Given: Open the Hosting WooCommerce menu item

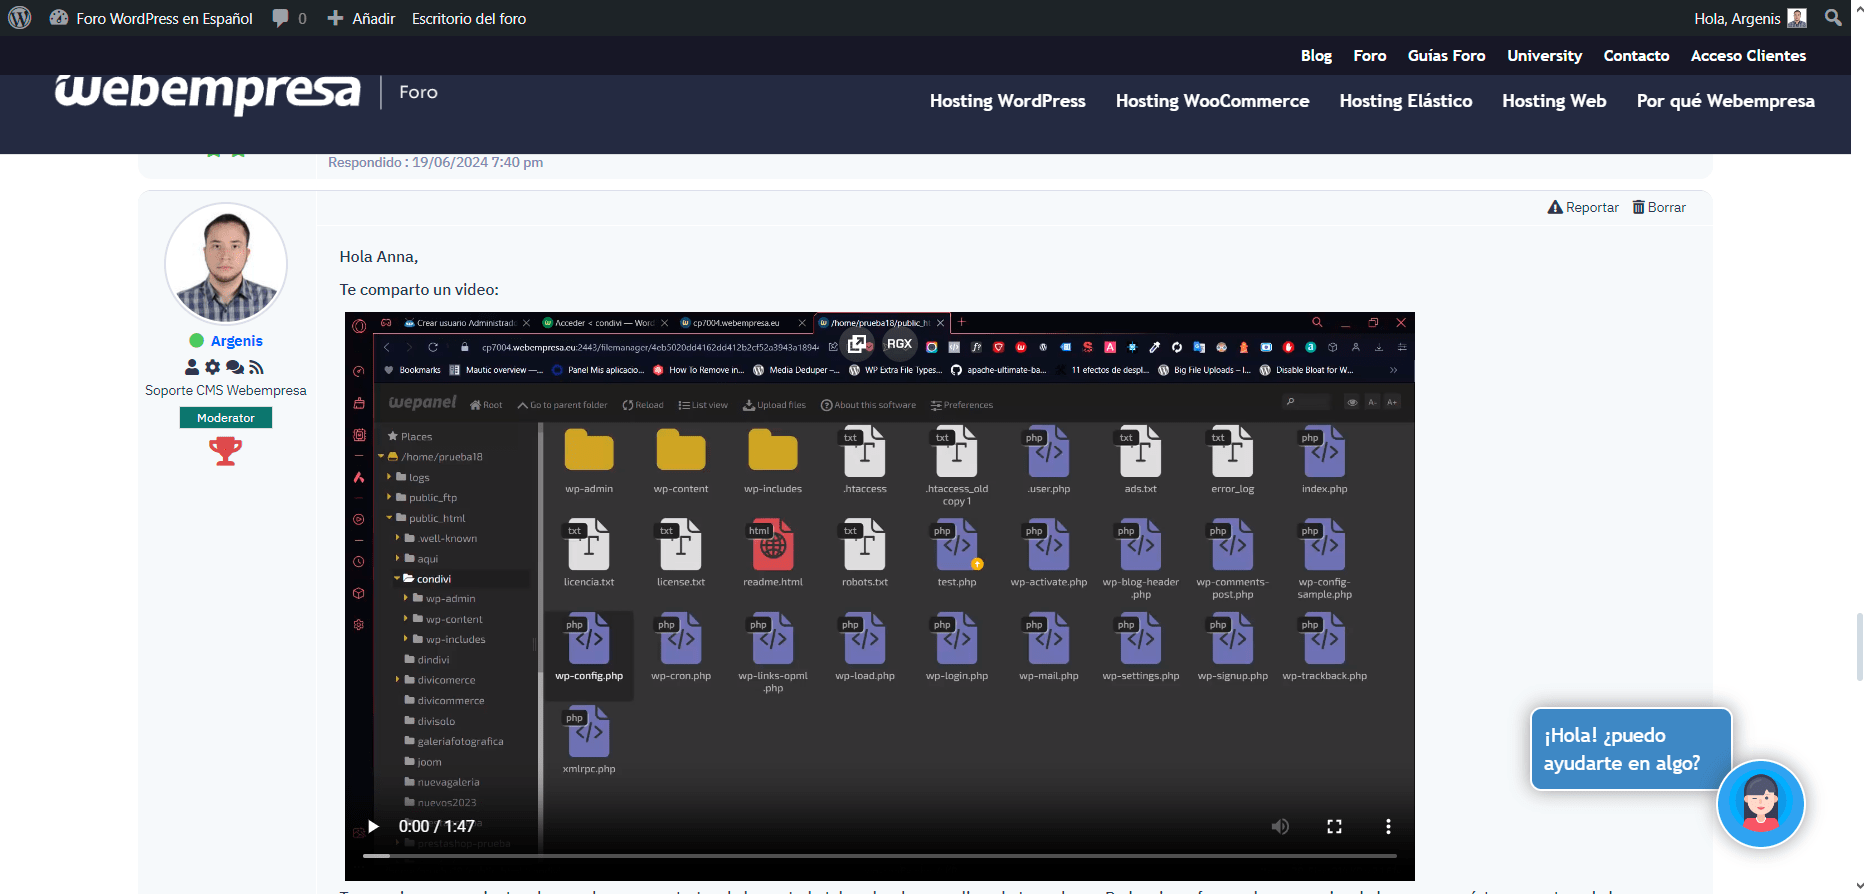Looking at the screenshot, I should [x=1212, y=101].
